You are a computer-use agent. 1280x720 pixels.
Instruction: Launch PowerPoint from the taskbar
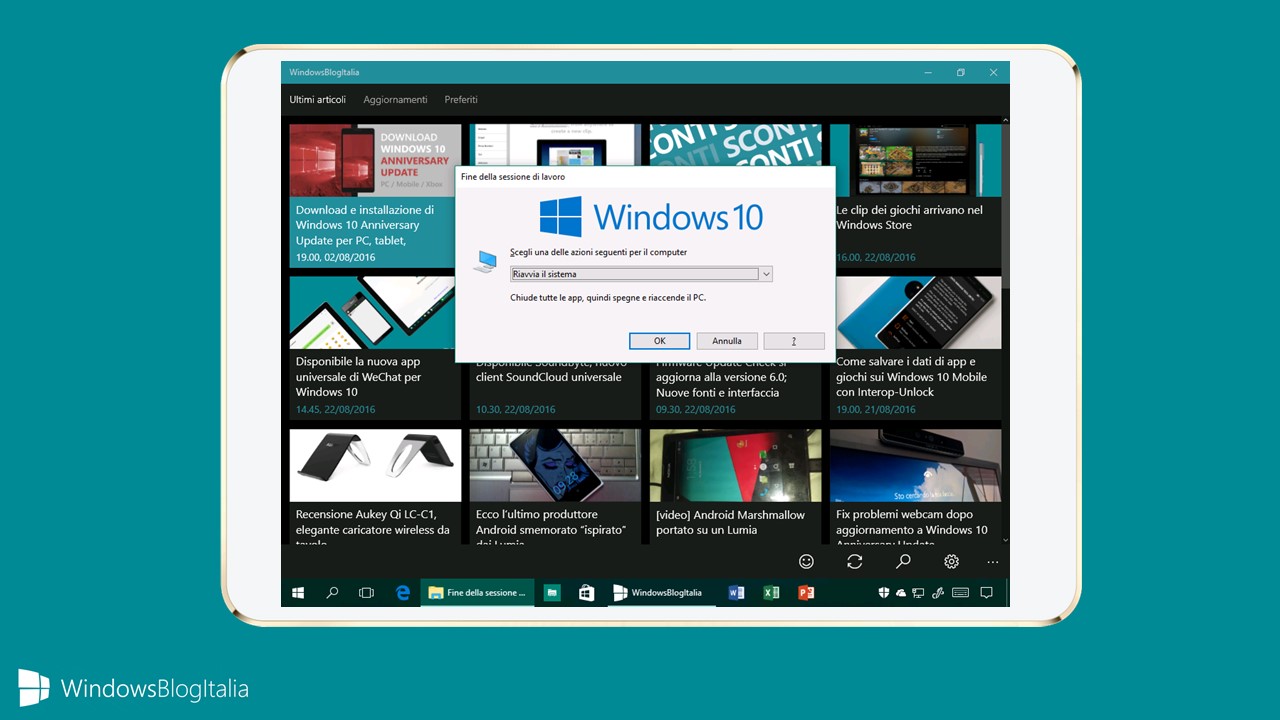click(x=806, y=593)
